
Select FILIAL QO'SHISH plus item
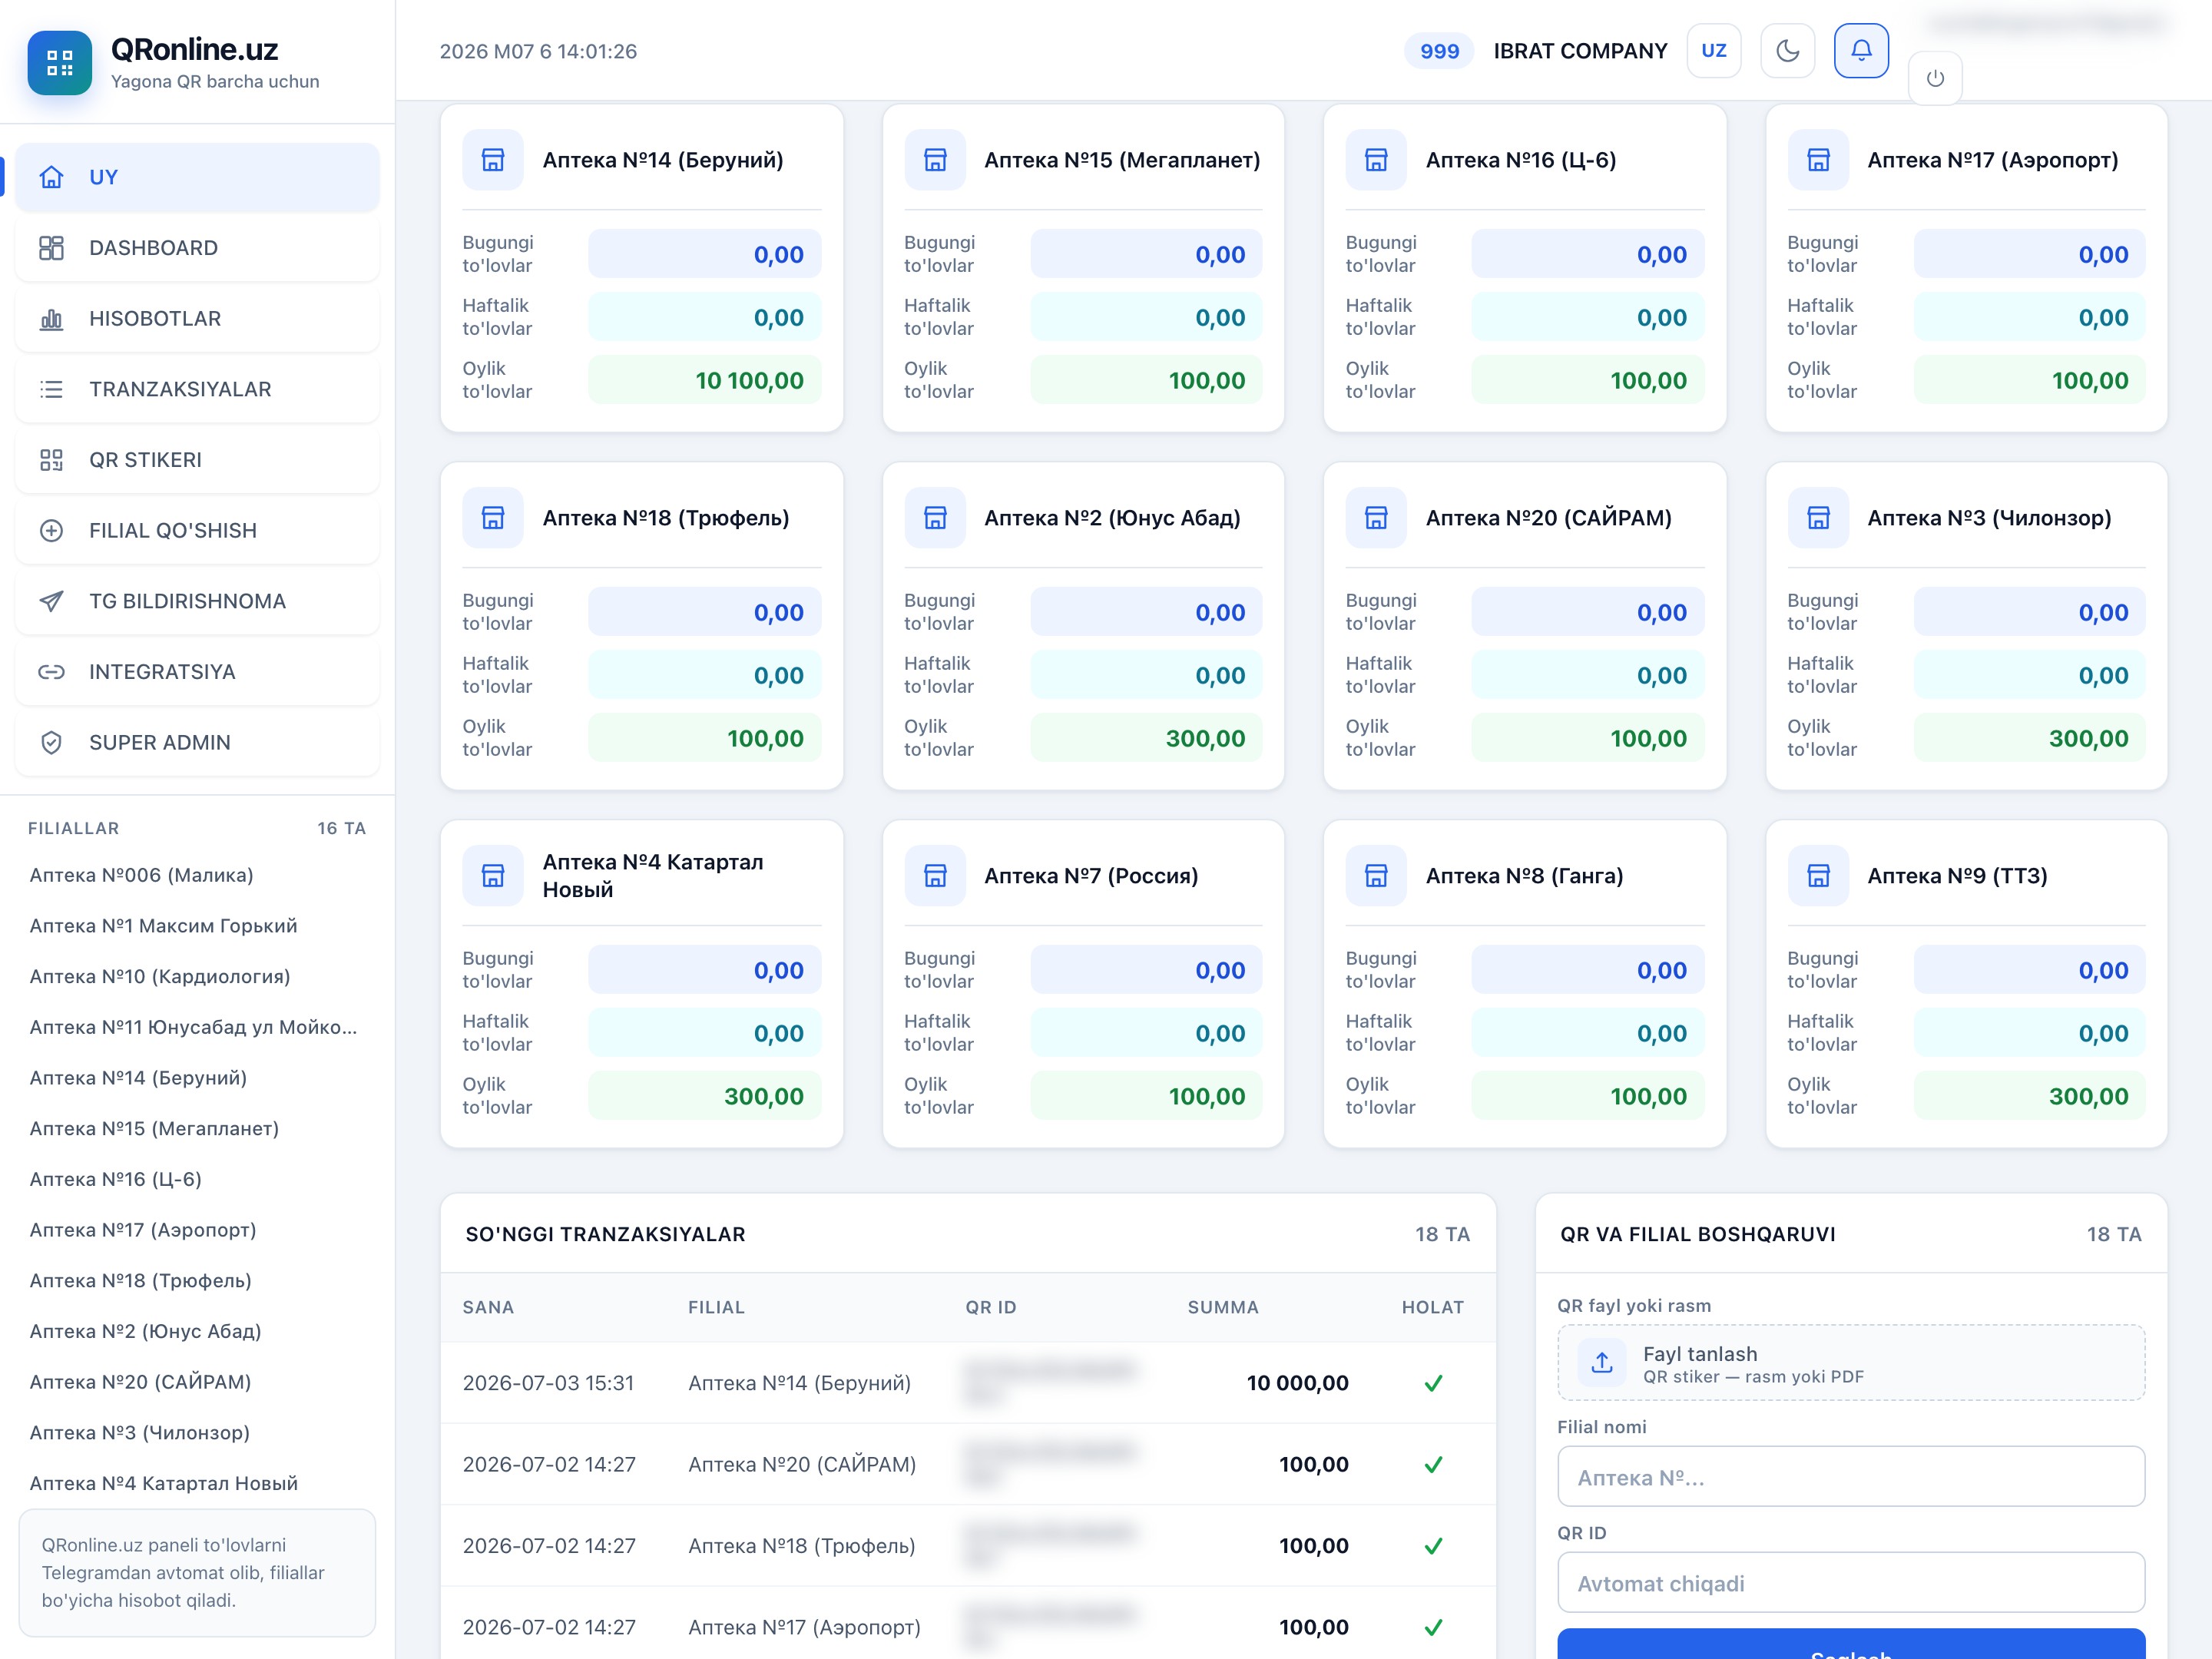click(197, 531)
